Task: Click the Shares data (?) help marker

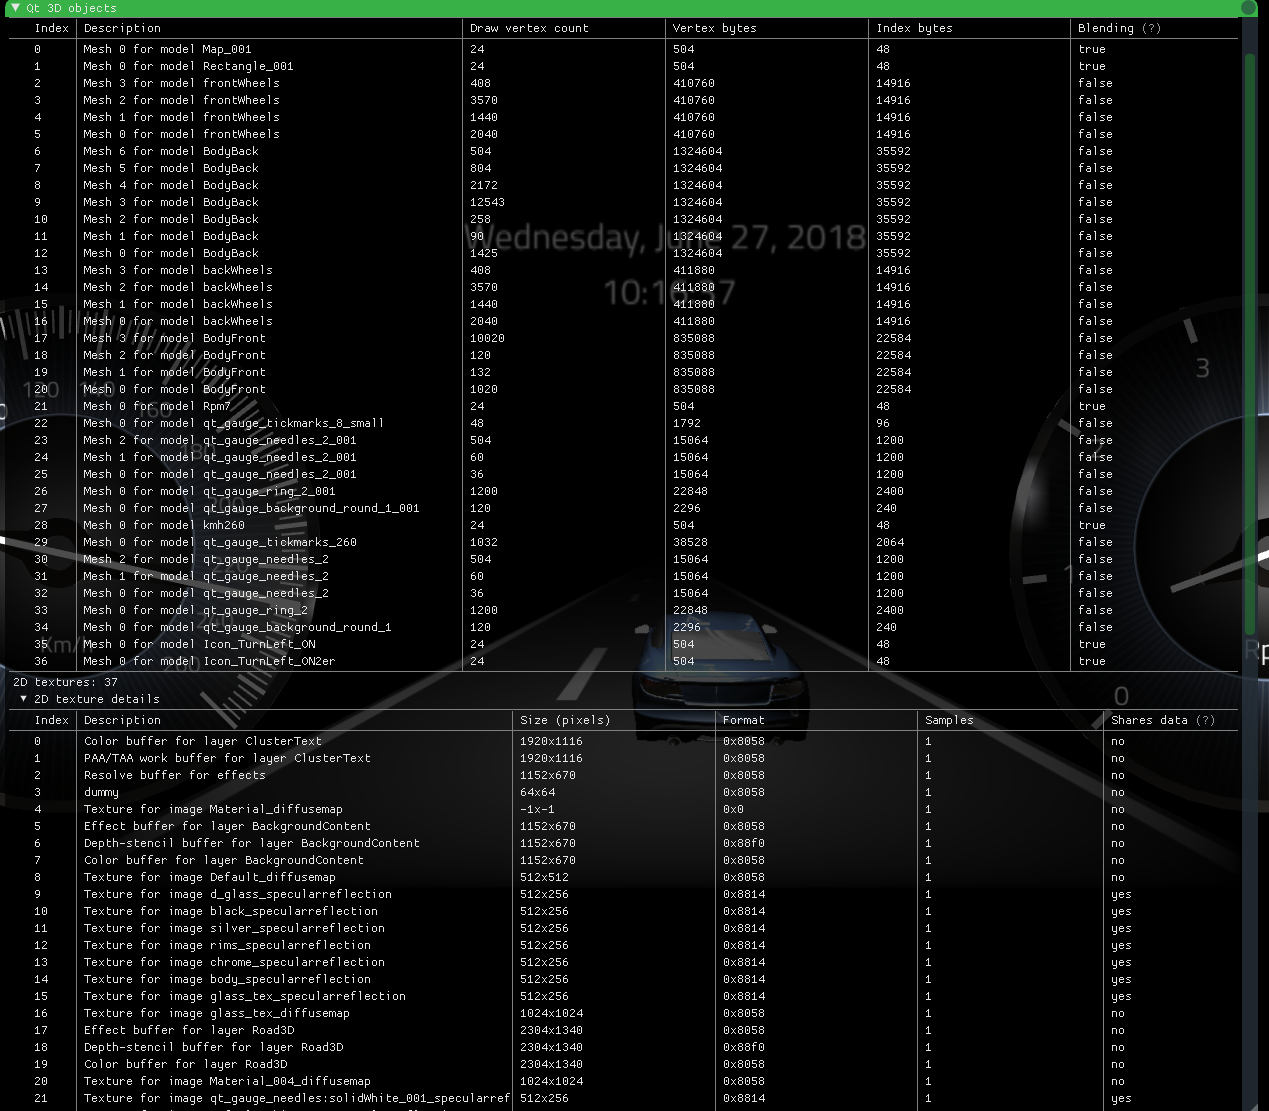Action: pos(1205,720)
